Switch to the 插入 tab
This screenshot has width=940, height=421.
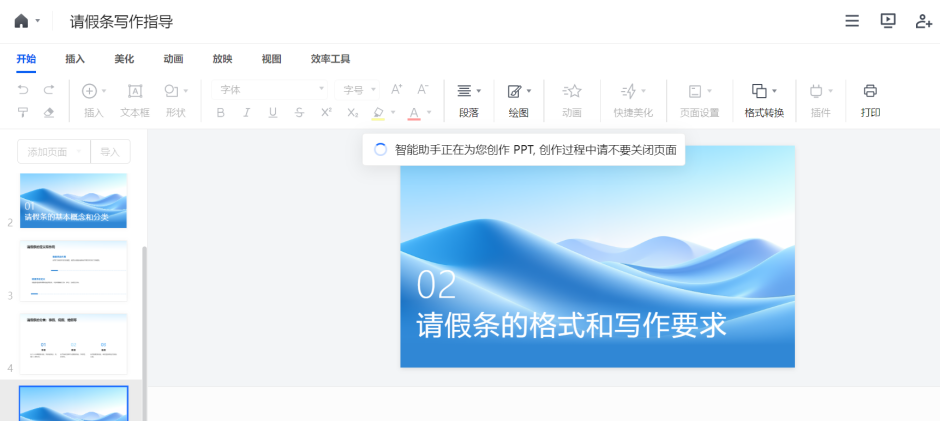75,59
